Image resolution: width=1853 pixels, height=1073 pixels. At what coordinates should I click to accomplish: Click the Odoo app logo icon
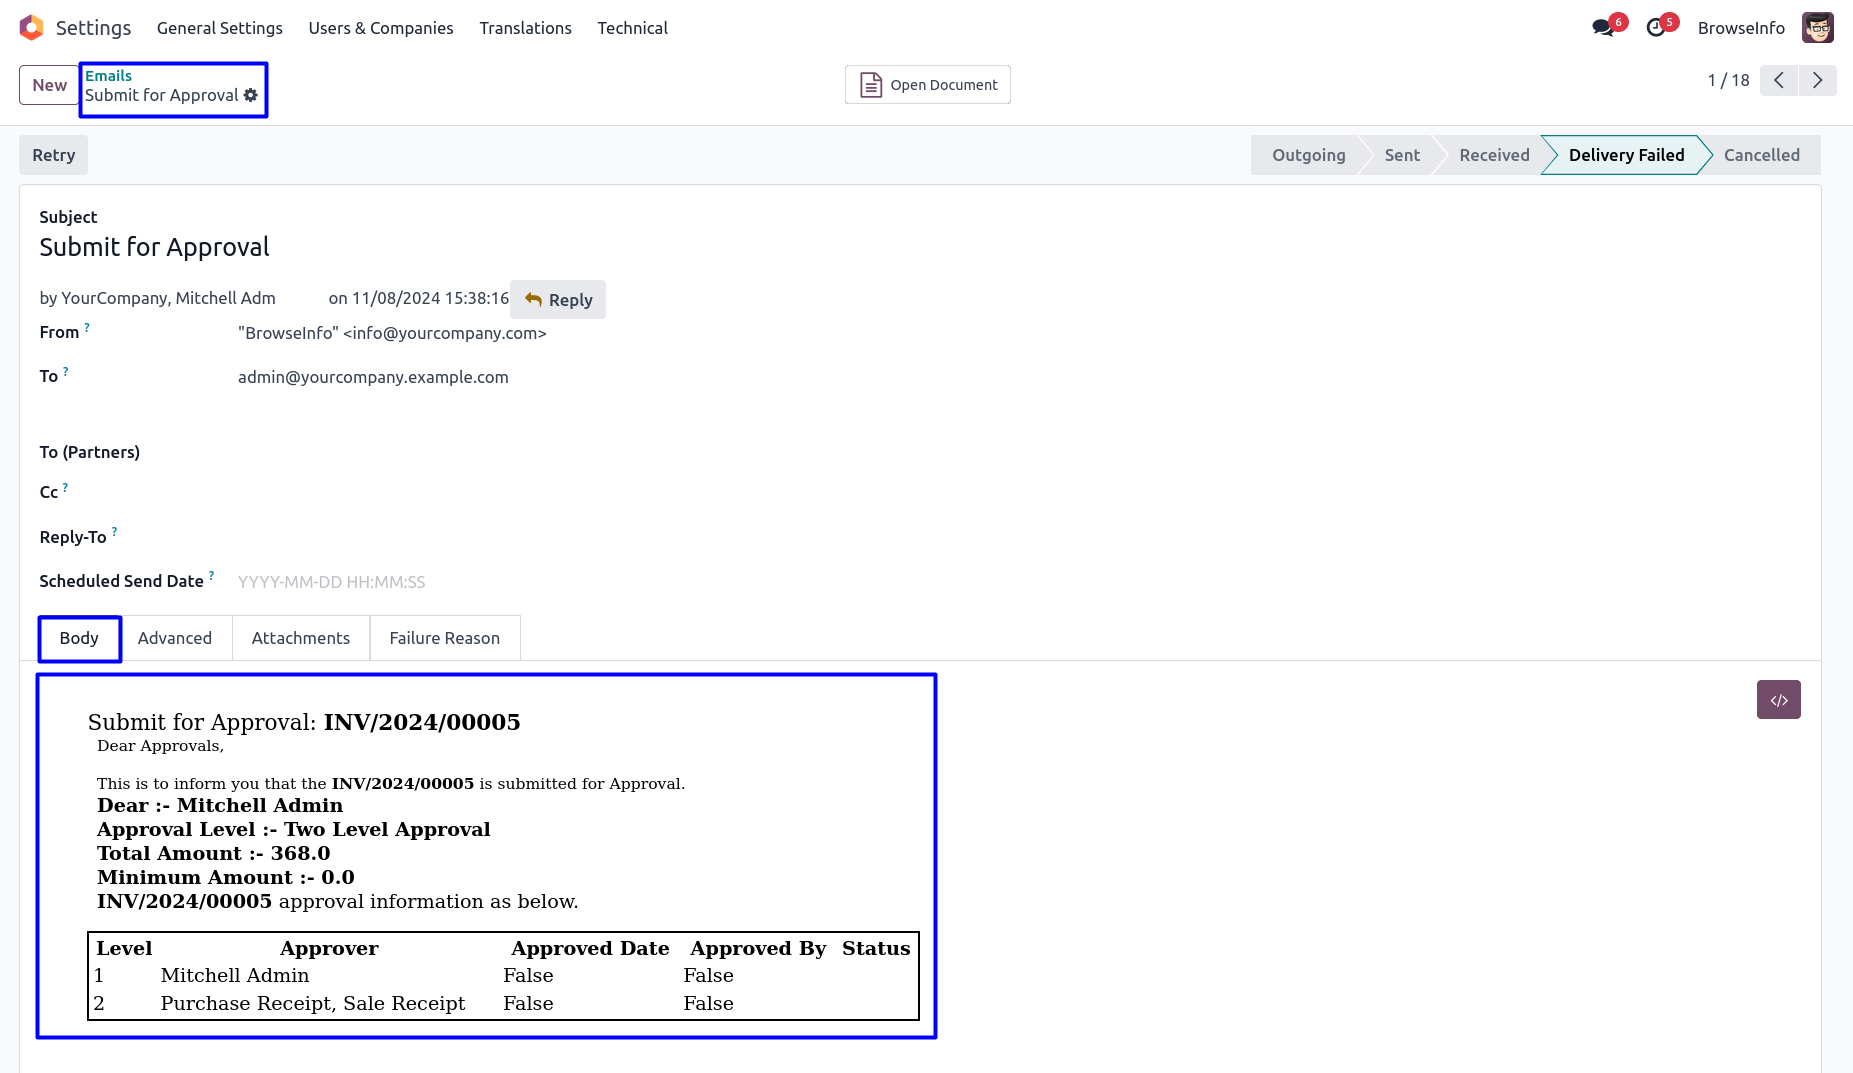pyautogui.click(x=31, y=28)
